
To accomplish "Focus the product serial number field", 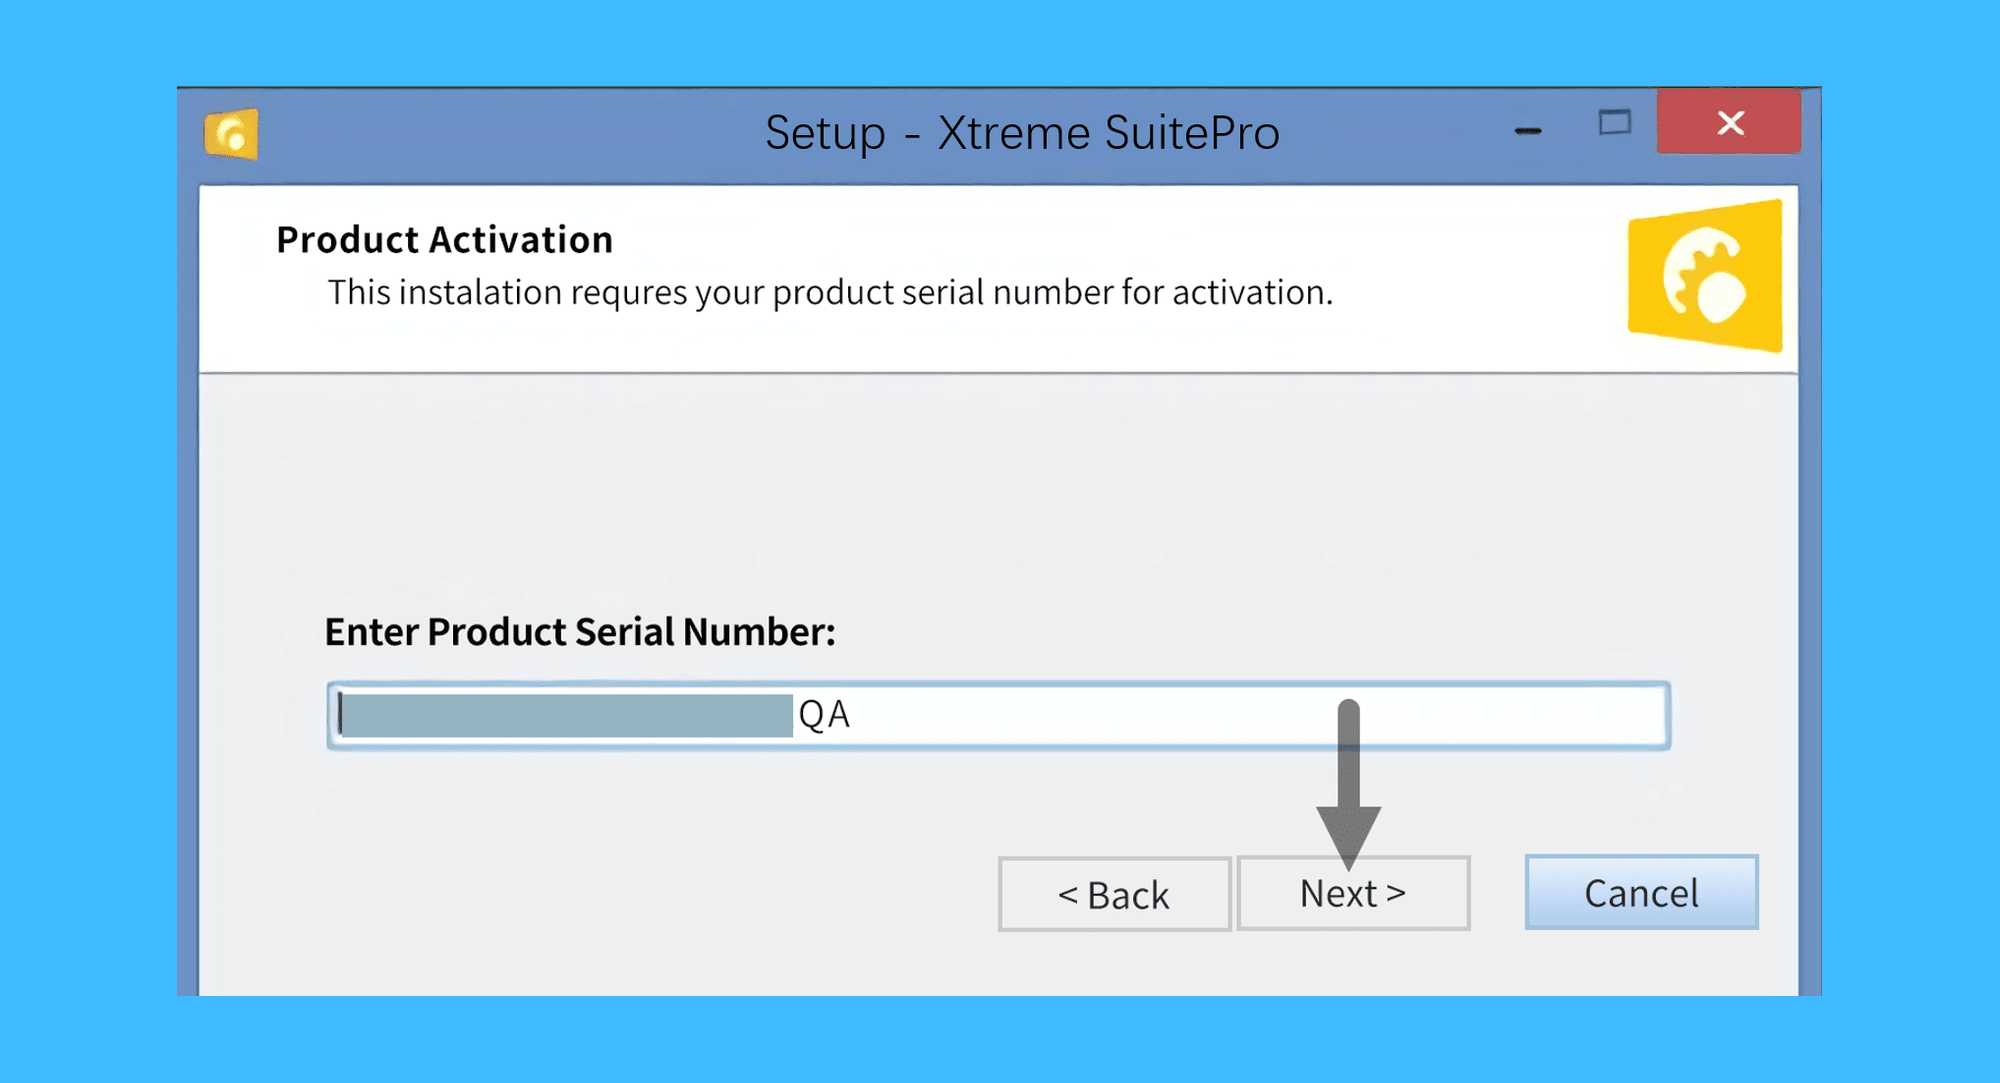I will coord(998,715).
